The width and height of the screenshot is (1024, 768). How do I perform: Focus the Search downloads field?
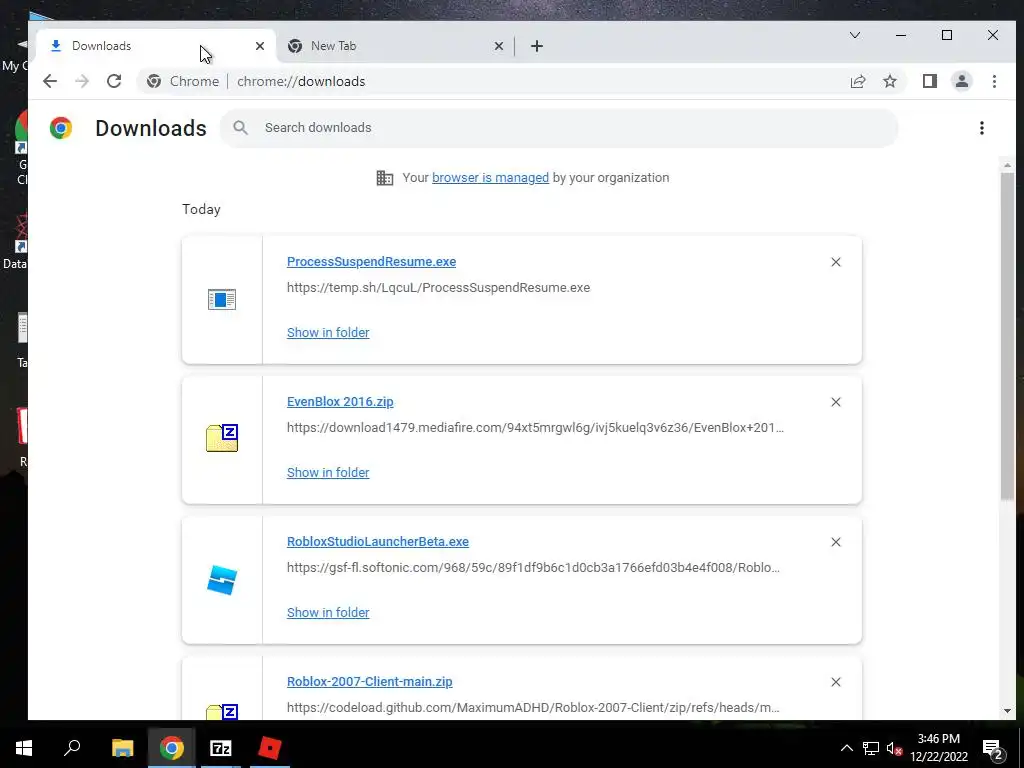coord(559,127)
